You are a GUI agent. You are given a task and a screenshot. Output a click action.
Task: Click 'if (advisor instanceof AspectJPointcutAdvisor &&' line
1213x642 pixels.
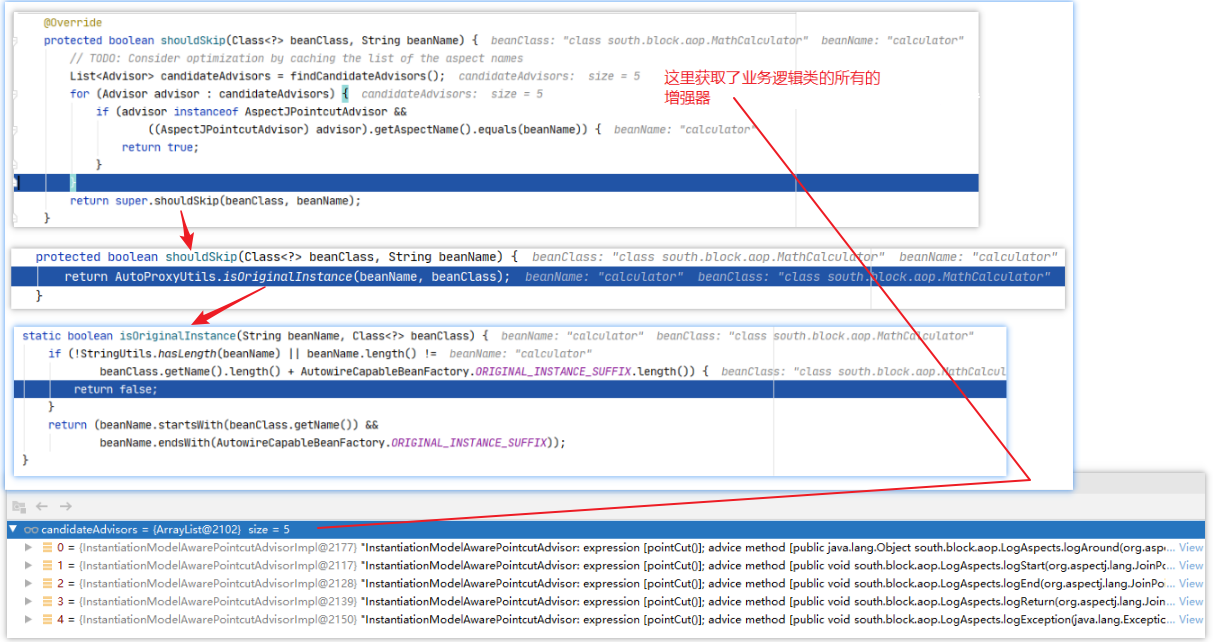click(251, 112)
